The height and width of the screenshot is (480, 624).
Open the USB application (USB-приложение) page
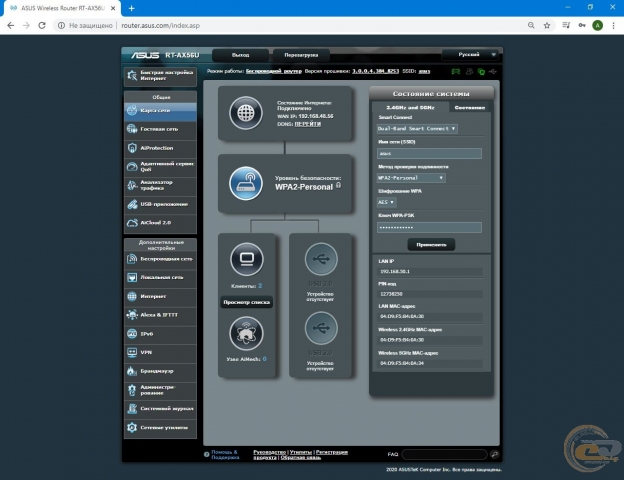pyautogui.click(x=160, y=204)
